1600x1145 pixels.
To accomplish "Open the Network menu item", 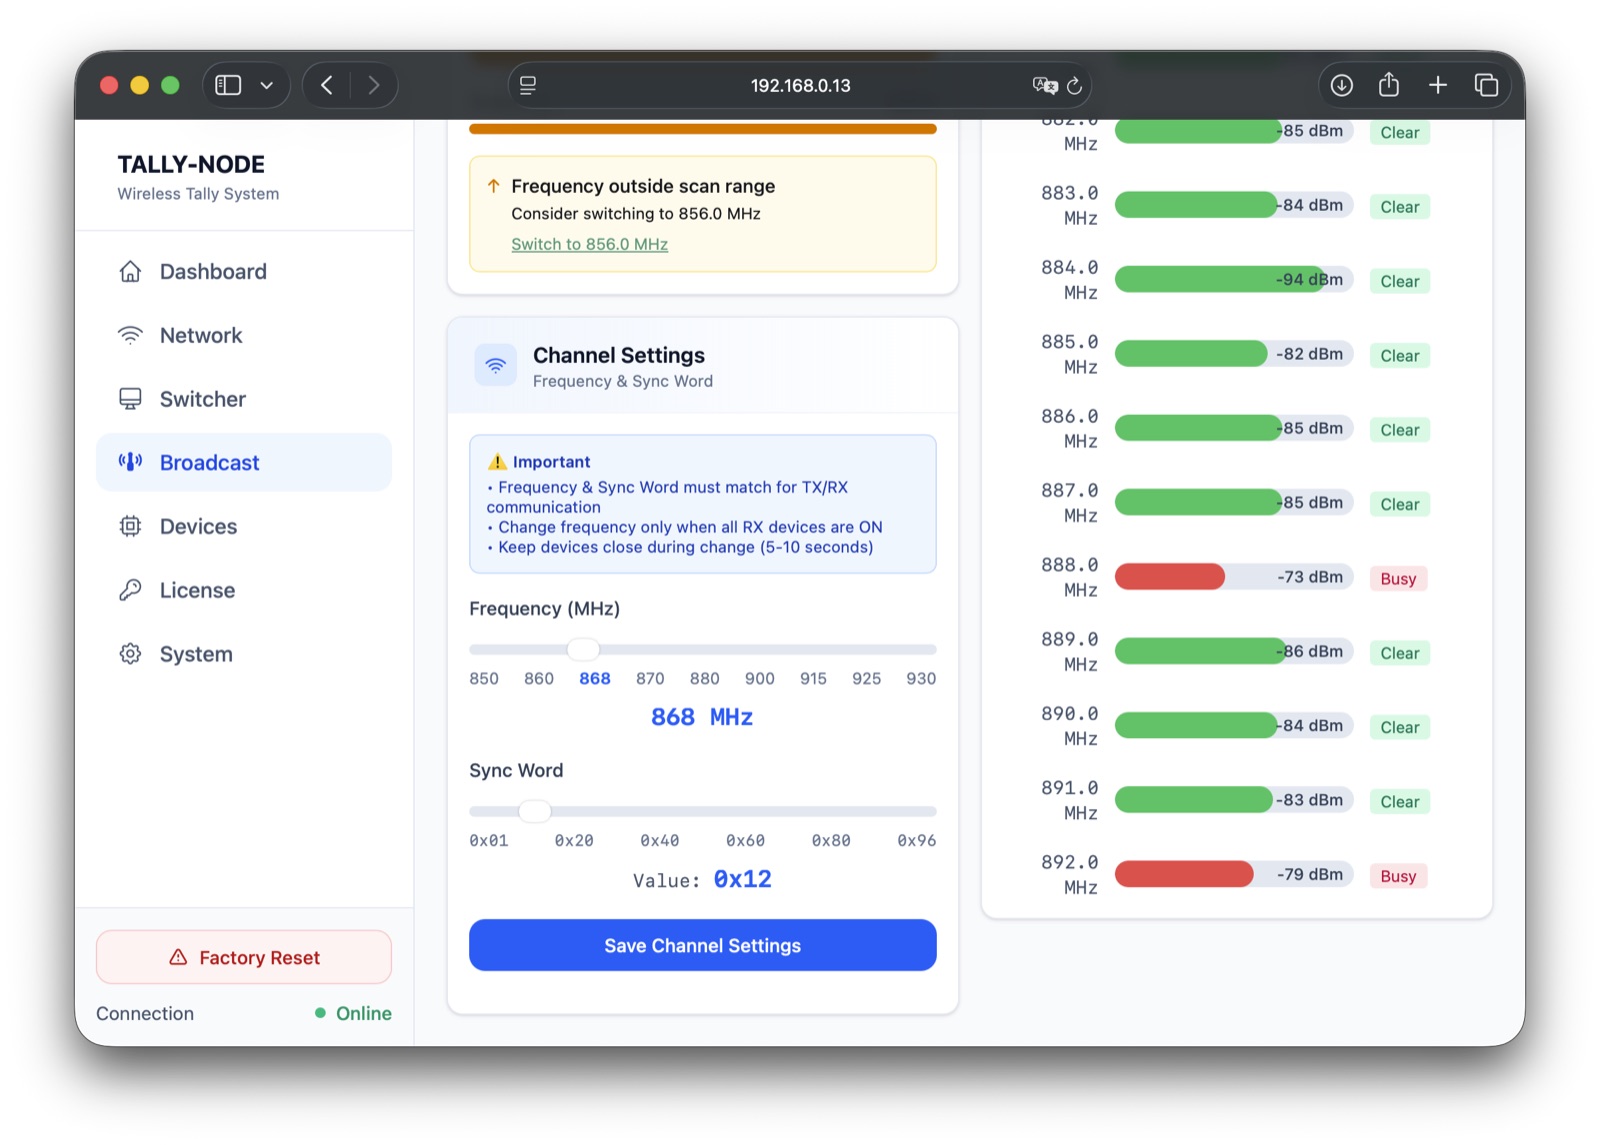I will (x=244, y=336).
